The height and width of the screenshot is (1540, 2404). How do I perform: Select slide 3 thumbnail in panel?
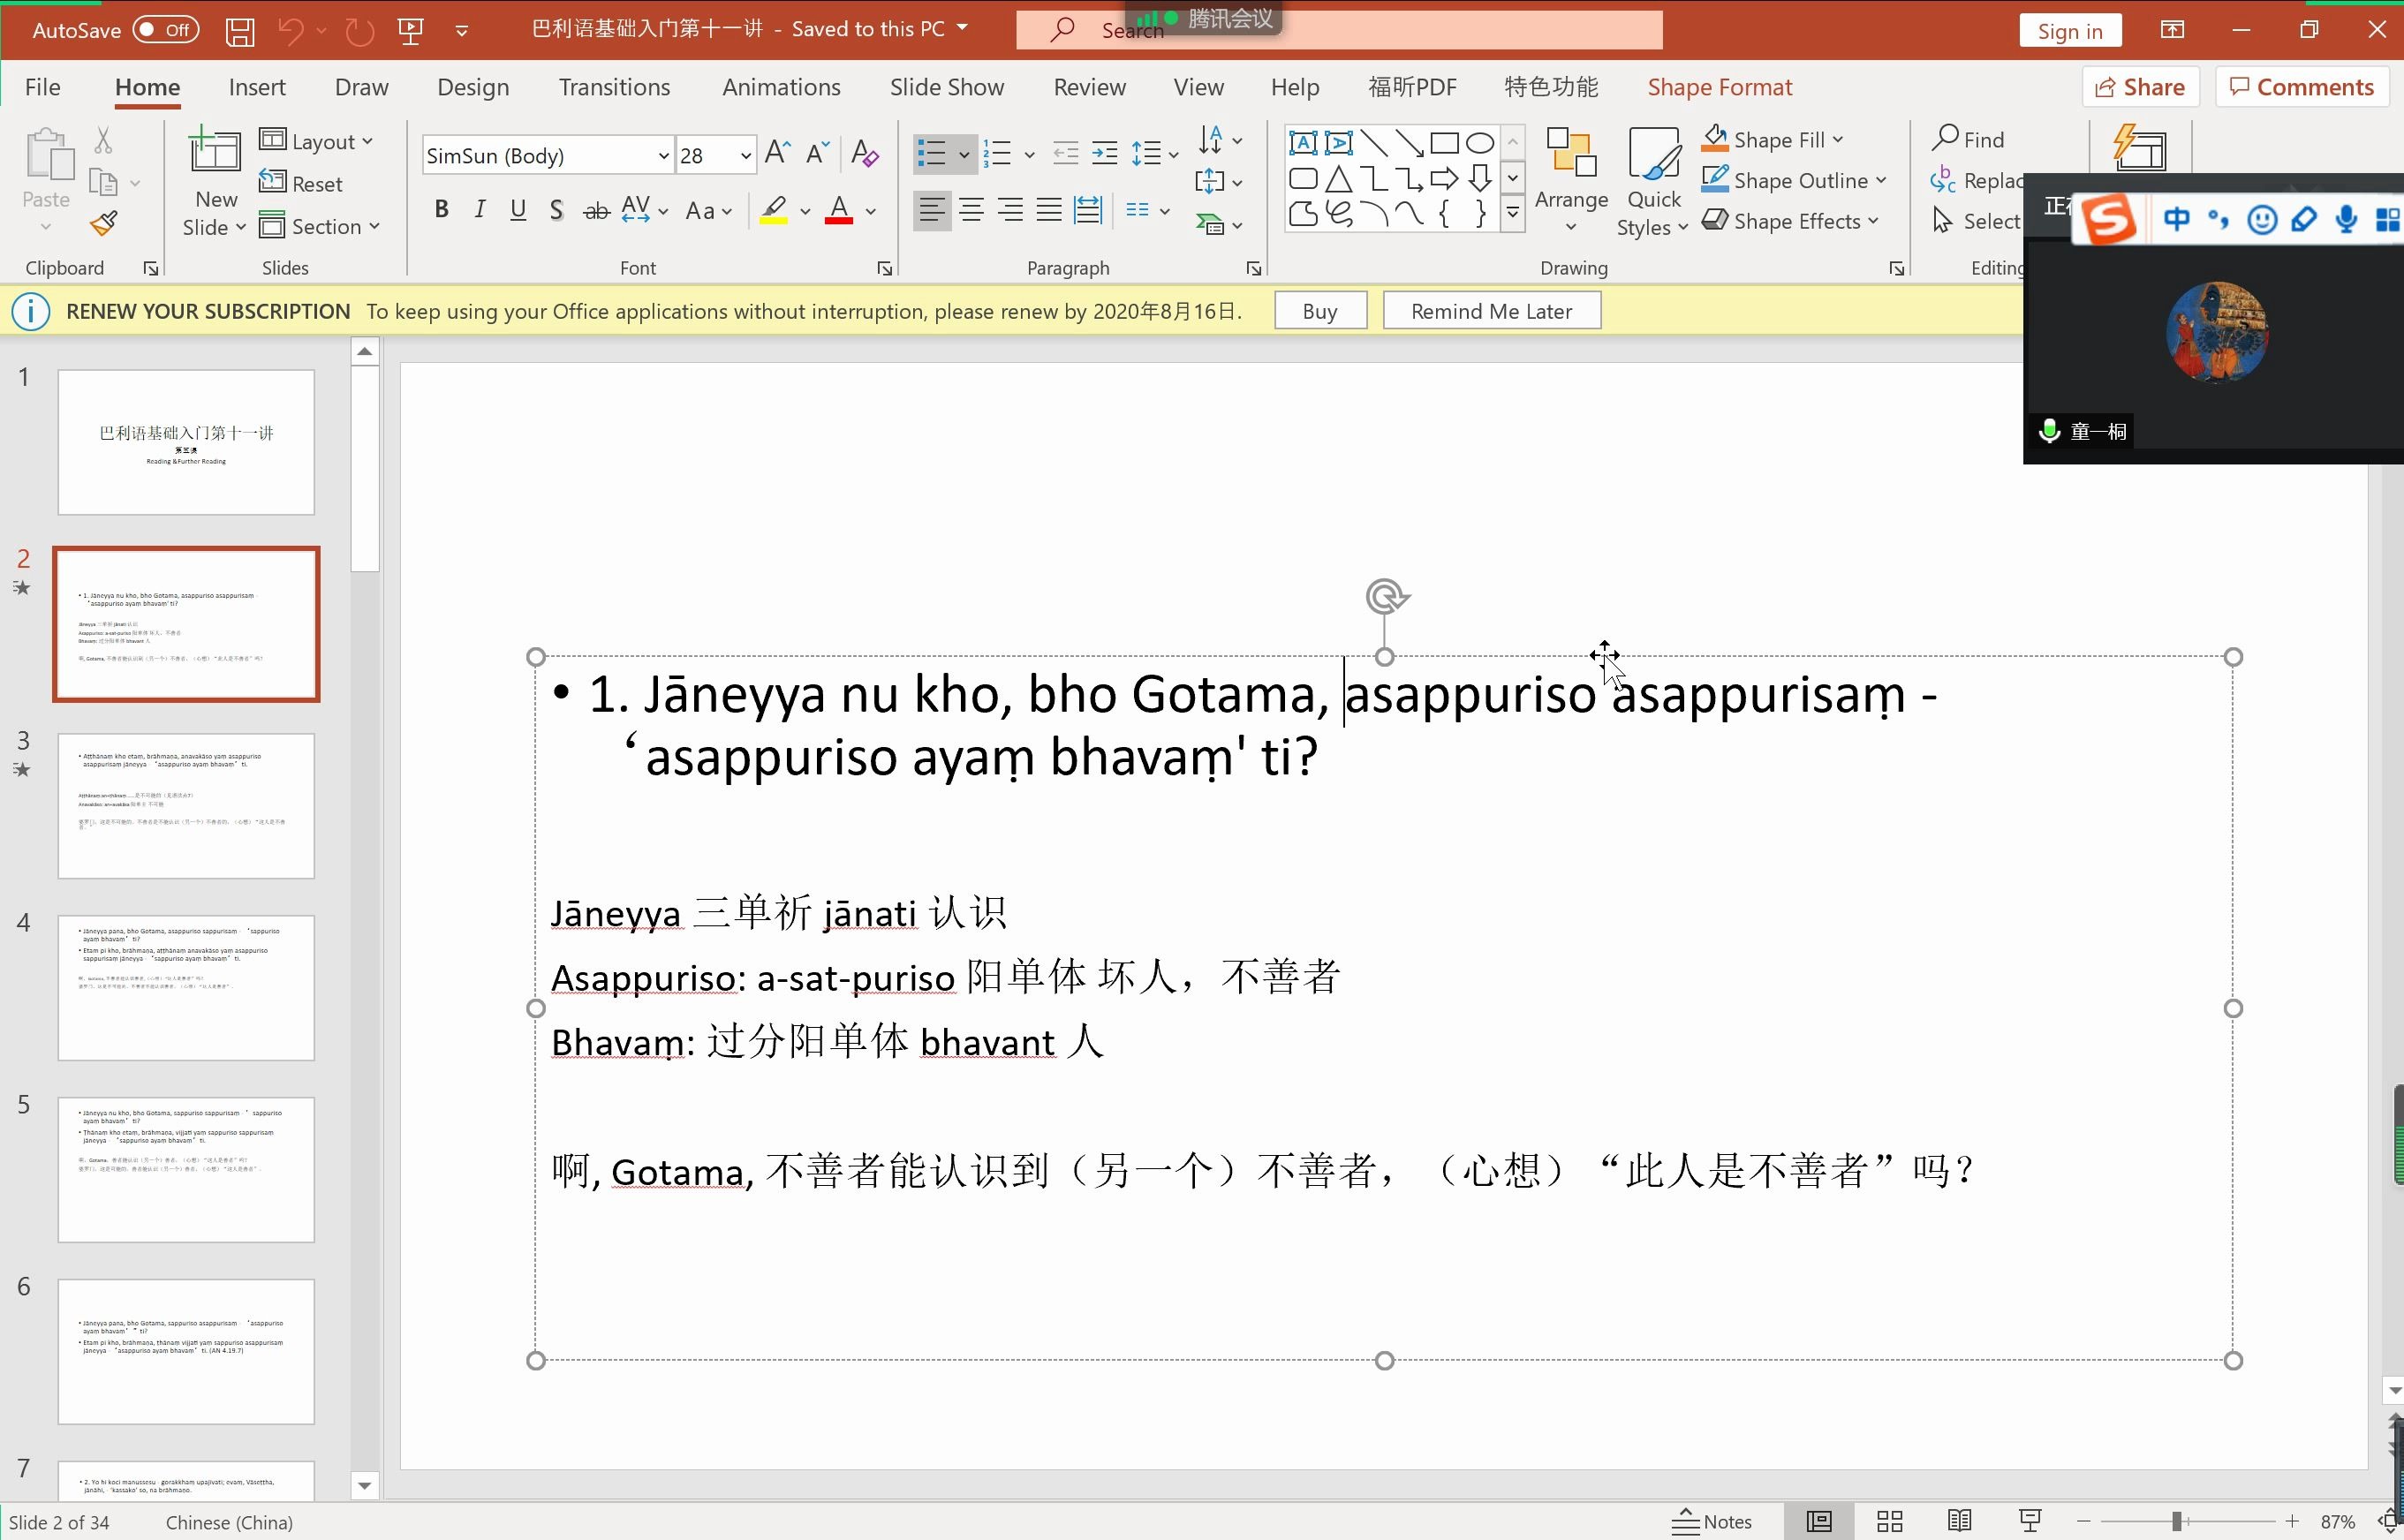[x=185, y=803]
